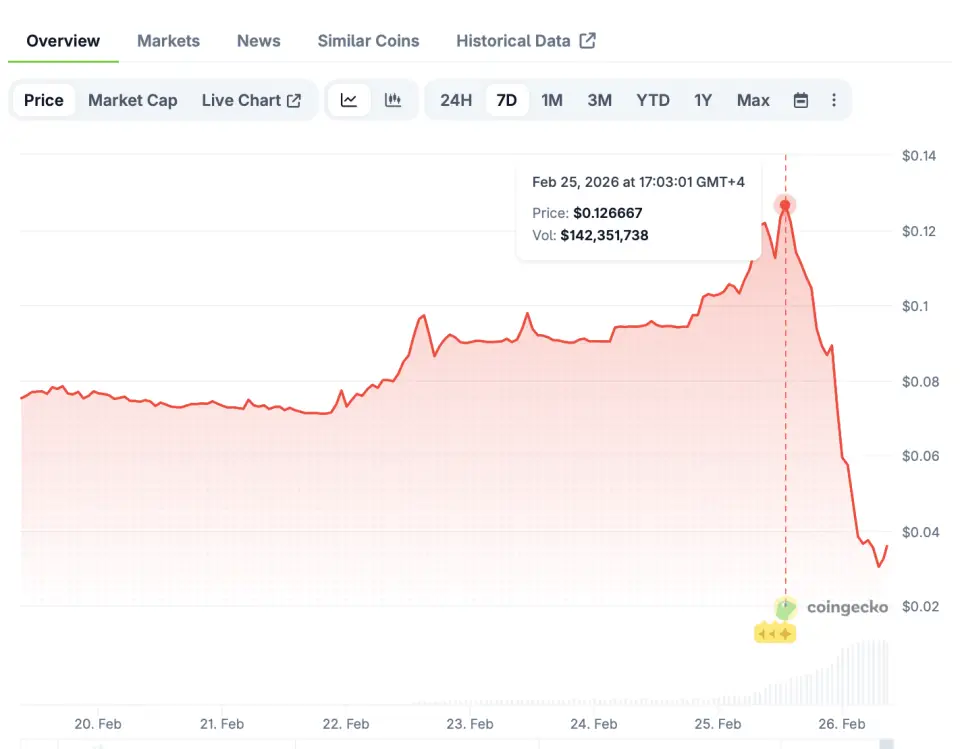The width and height of the screenshot is (960, 749).
Task: Switch the chart to Market Cap view
Action: pos(132,100)
